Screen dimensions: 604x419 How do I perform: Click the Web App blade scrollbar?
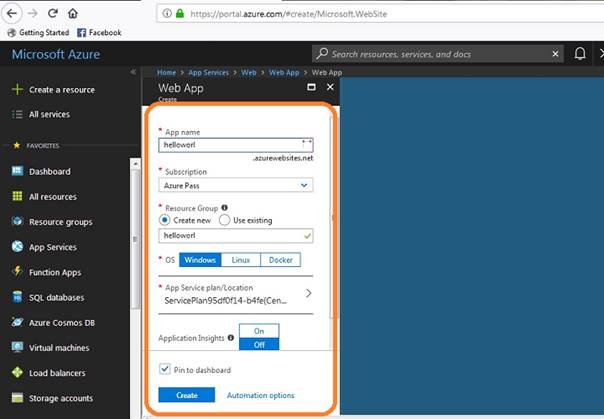pyautogui.click(x=332, y=218)
